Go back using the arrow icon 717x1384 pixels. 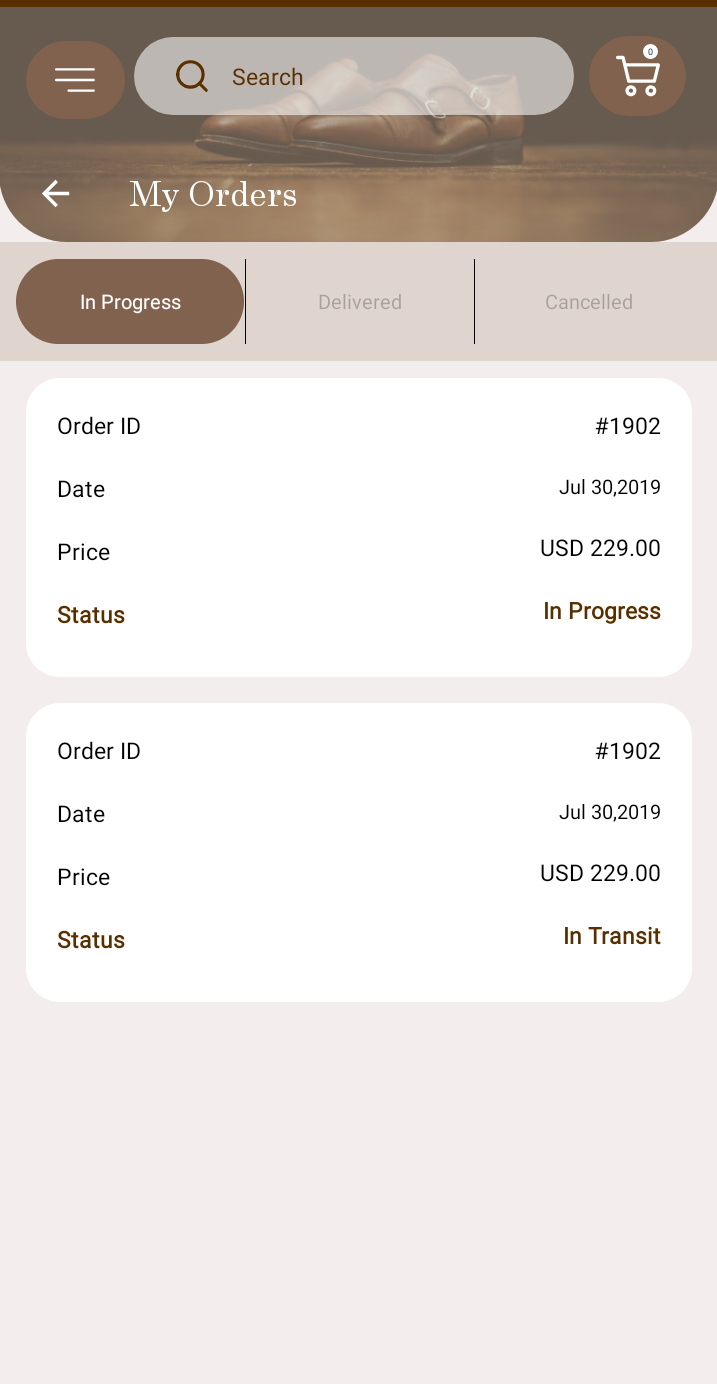[x=56, y=194]
